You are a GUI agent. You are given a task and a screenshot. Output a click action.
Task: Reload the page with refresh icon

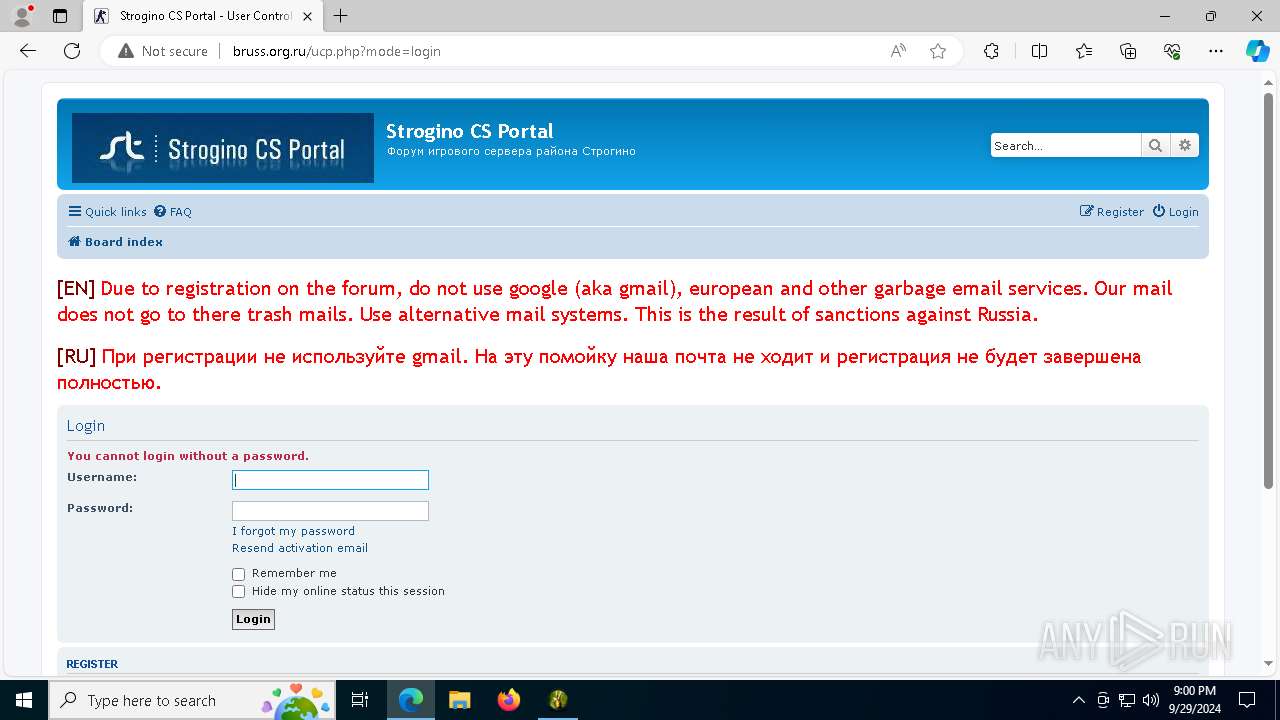coord(72,51)
